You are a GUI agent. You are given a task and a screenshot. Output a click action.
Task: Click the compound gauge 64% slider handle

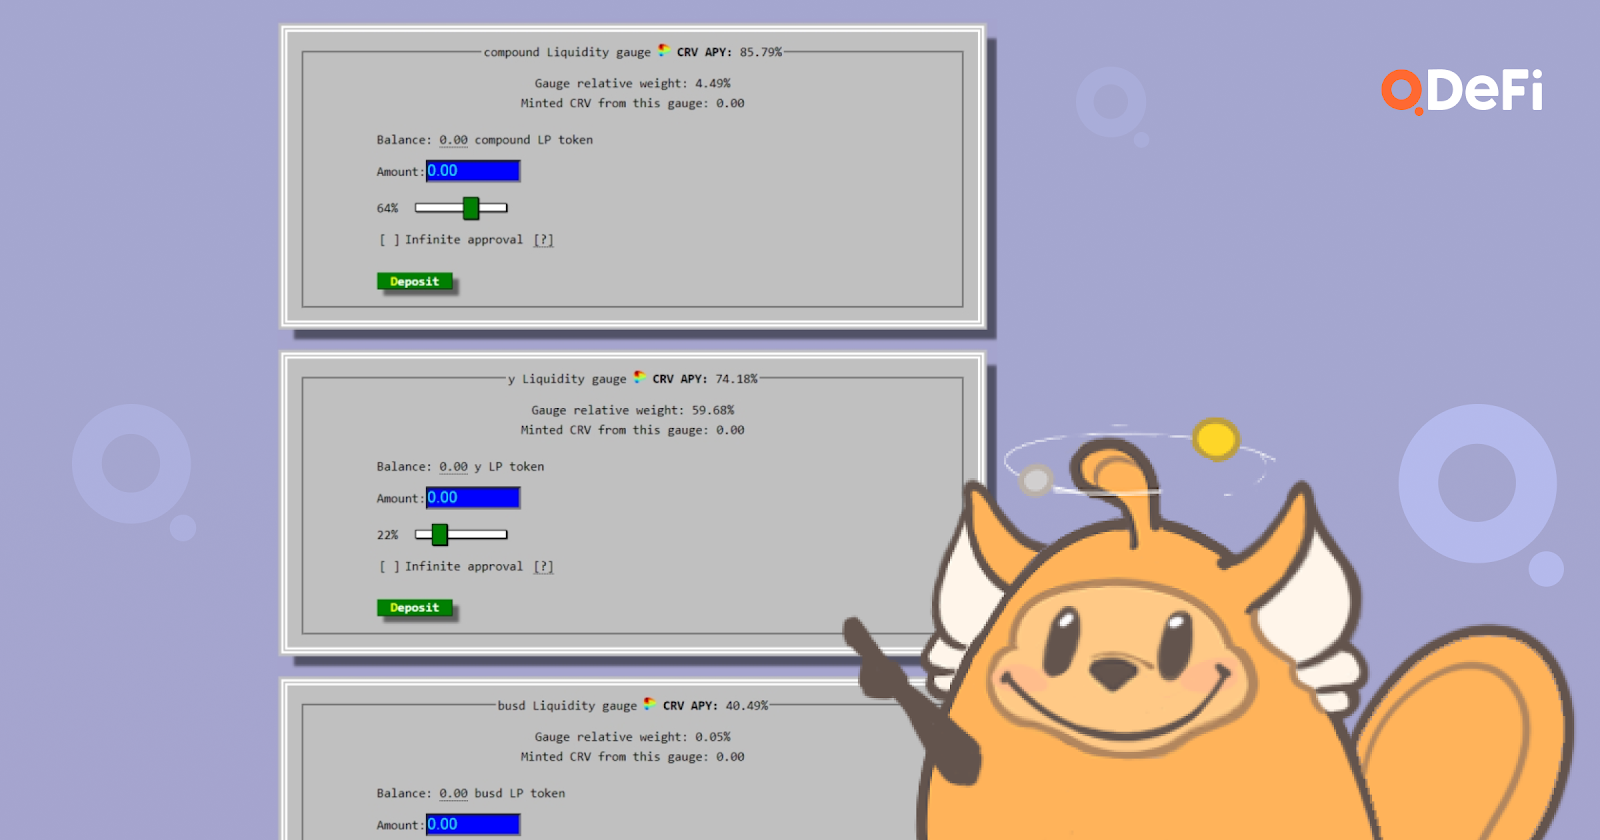pos(471,208)
